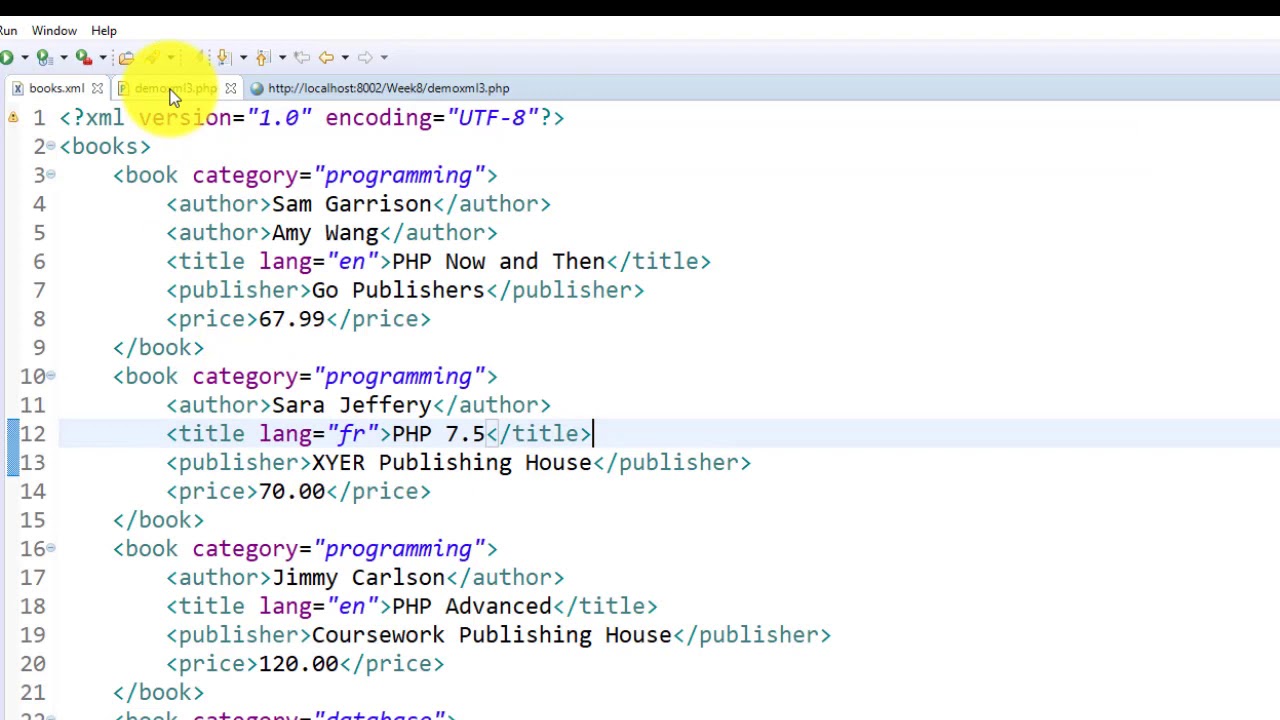Viewport: 1280px width, 720px height.
Task: Open the Next Annotation dropdown arrow
Action: tap(243, 57)
